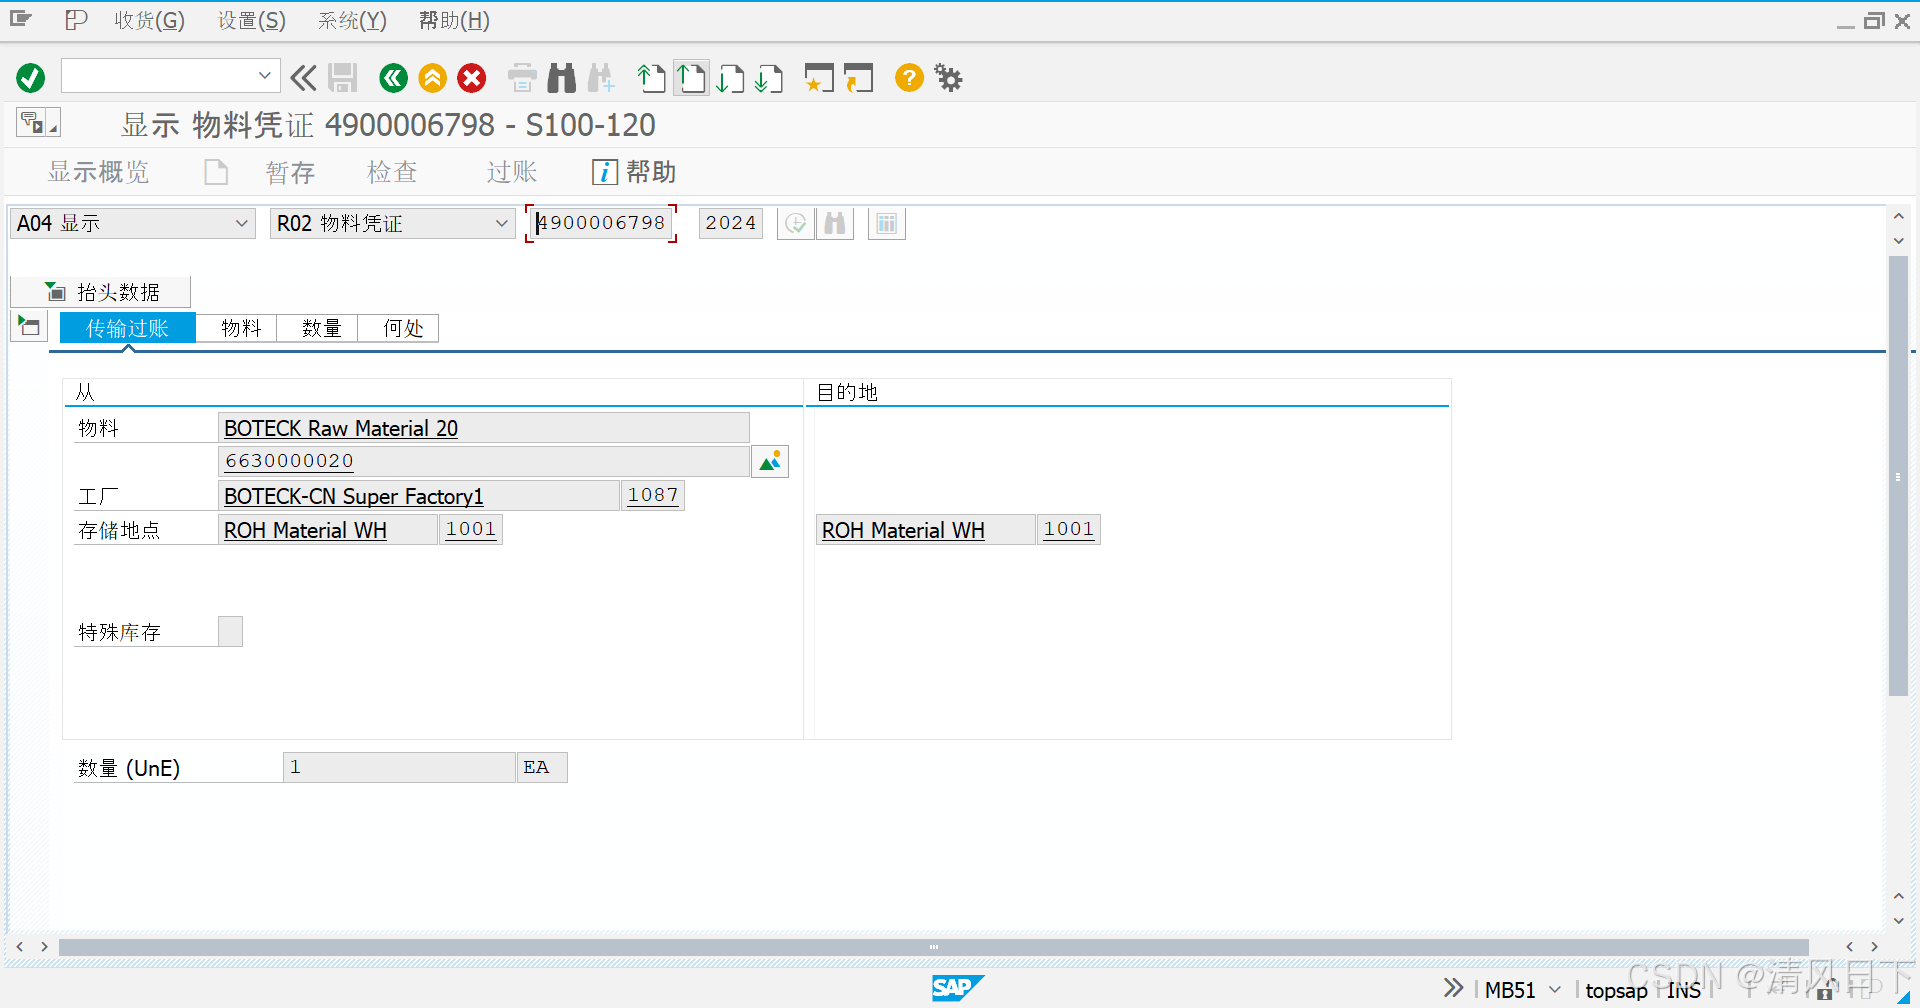The width and height of the screenshot is (1920, 1008).
Task: Click the 过账 button
Action: coord(512,172)
